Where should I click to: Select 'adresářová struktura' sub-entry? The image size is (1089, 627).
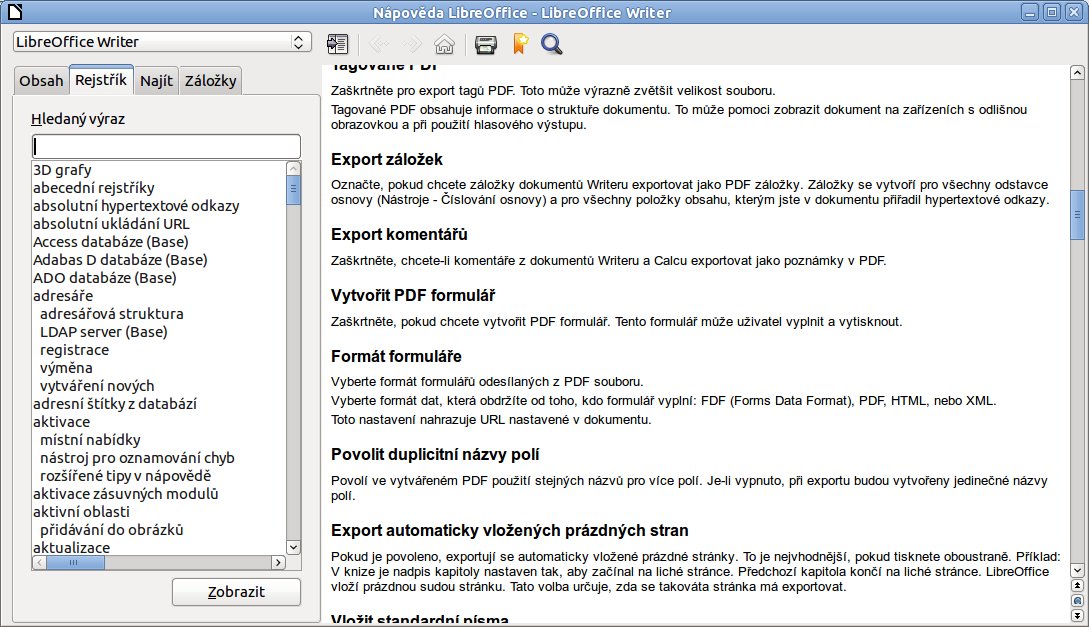pyautogui.click(x=112, y=314)
